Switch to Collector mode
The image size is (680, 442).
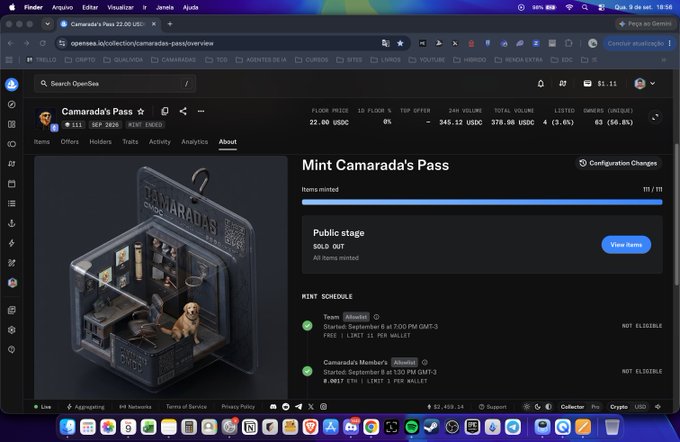(572, 407)
